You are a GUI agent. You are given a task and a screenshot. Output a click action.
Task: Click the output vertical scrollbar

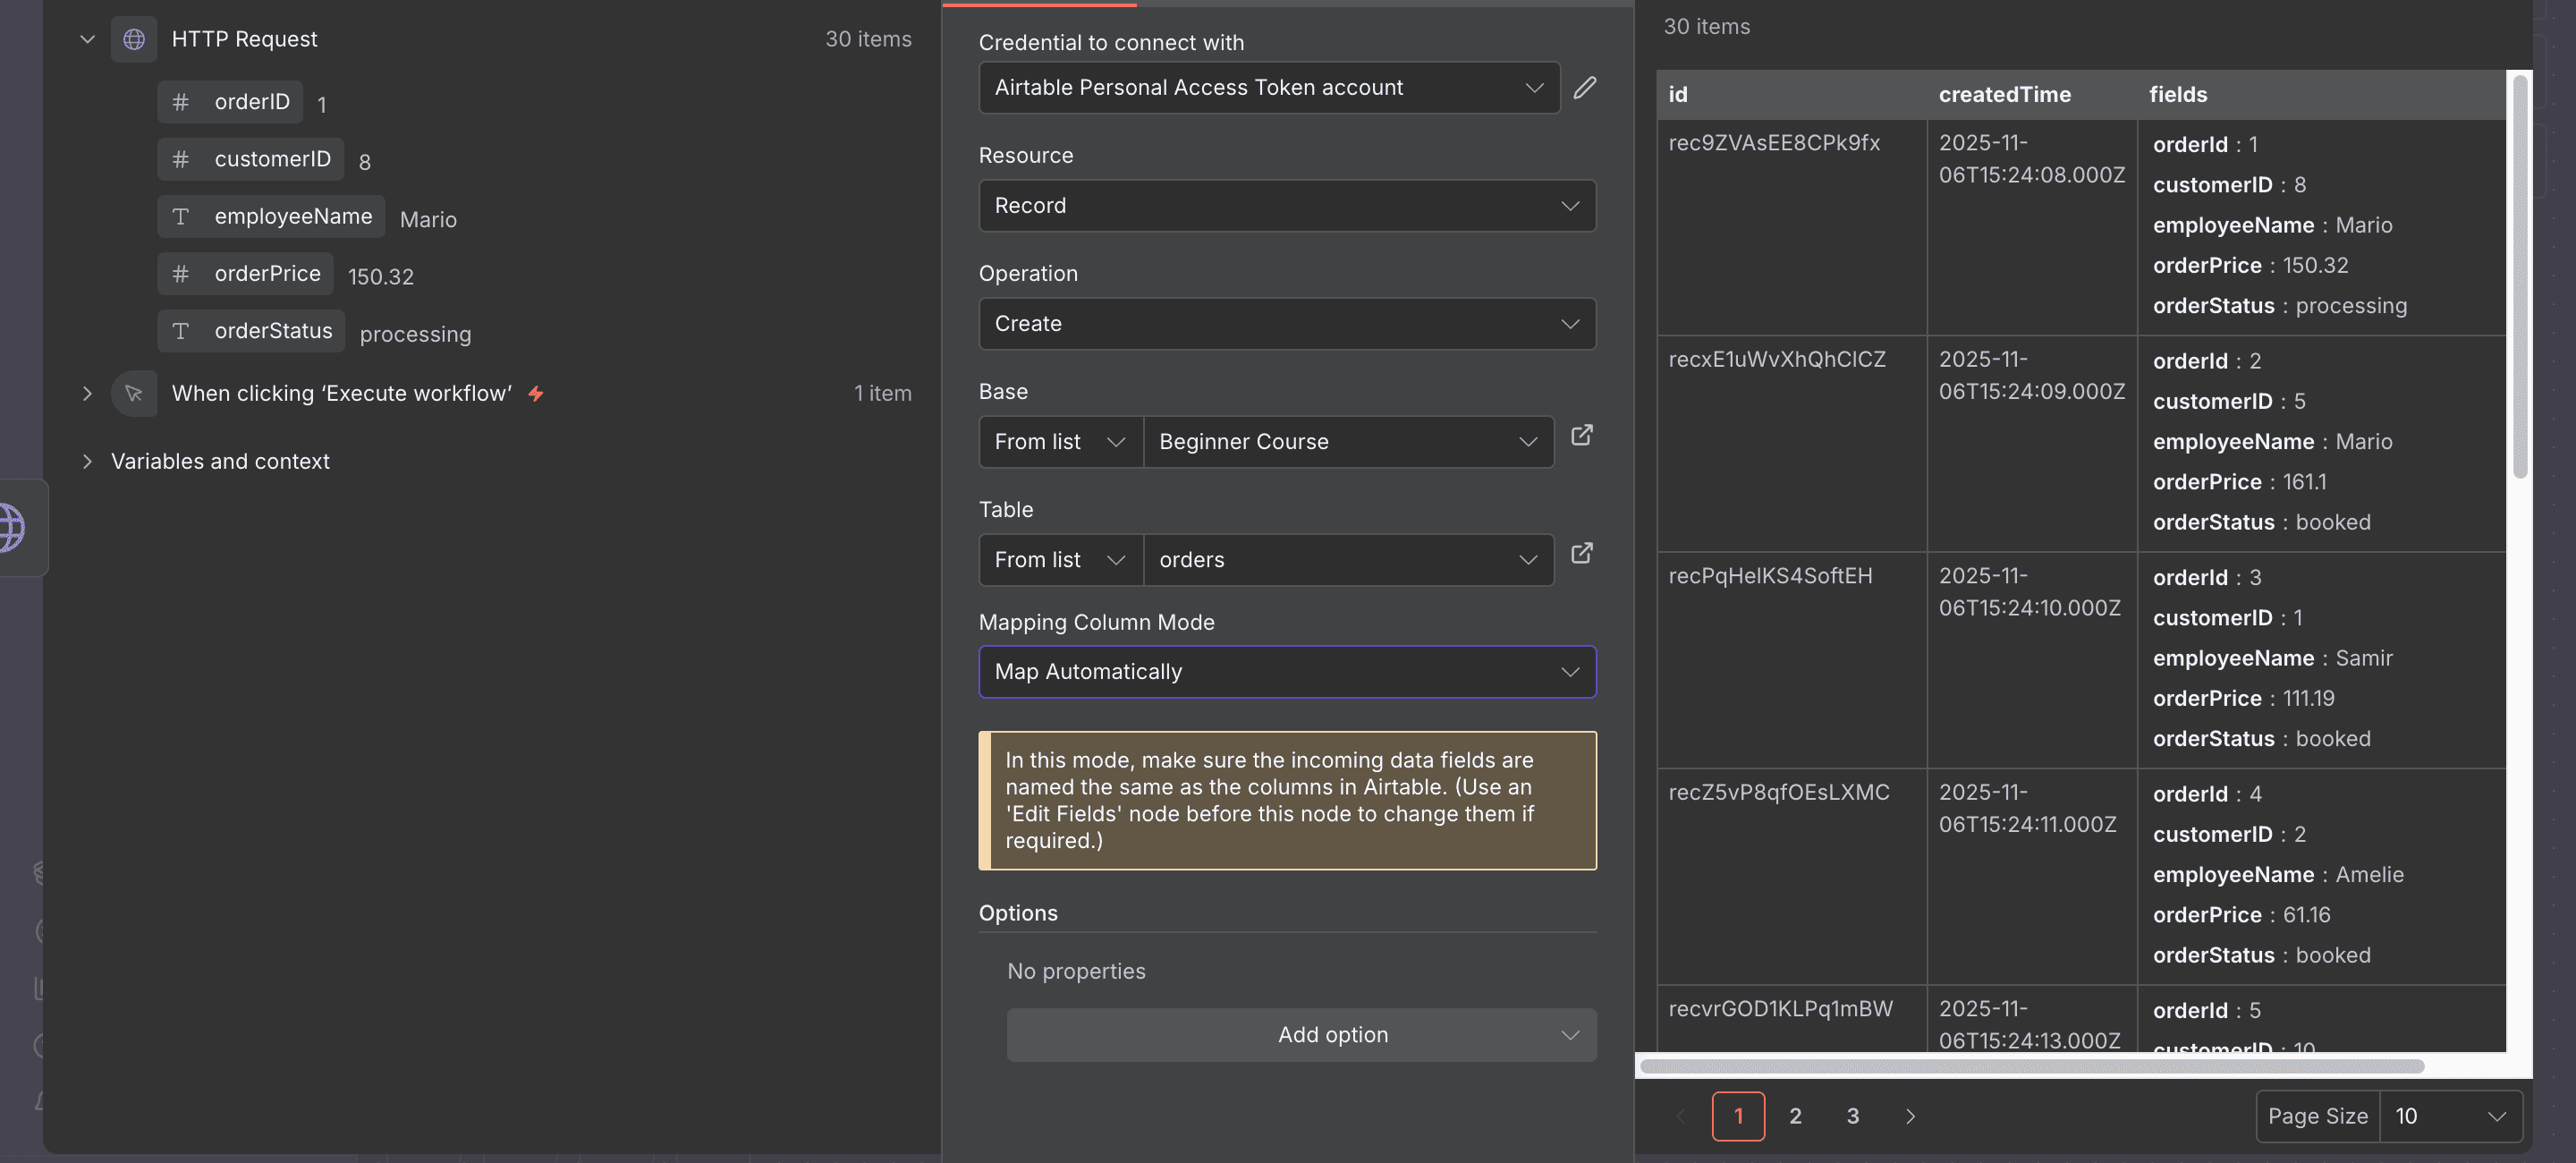2520,277
